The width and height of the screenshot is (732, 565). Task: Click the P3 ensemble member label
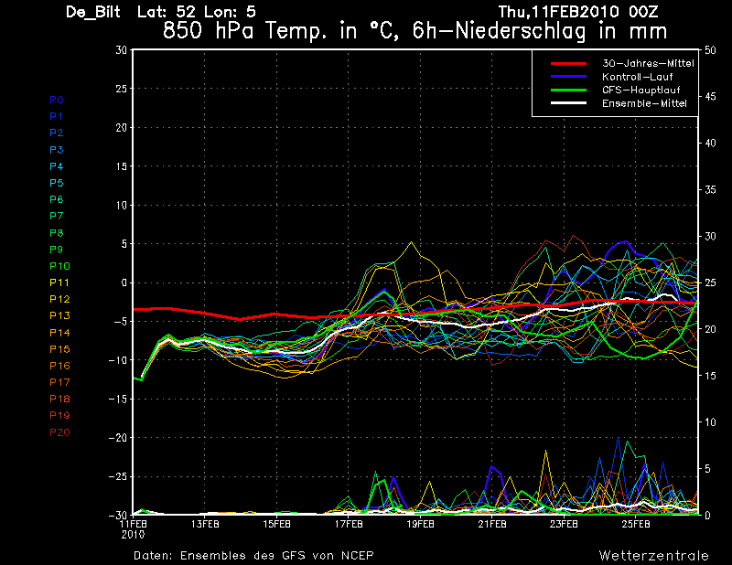(x=56, y=150)
